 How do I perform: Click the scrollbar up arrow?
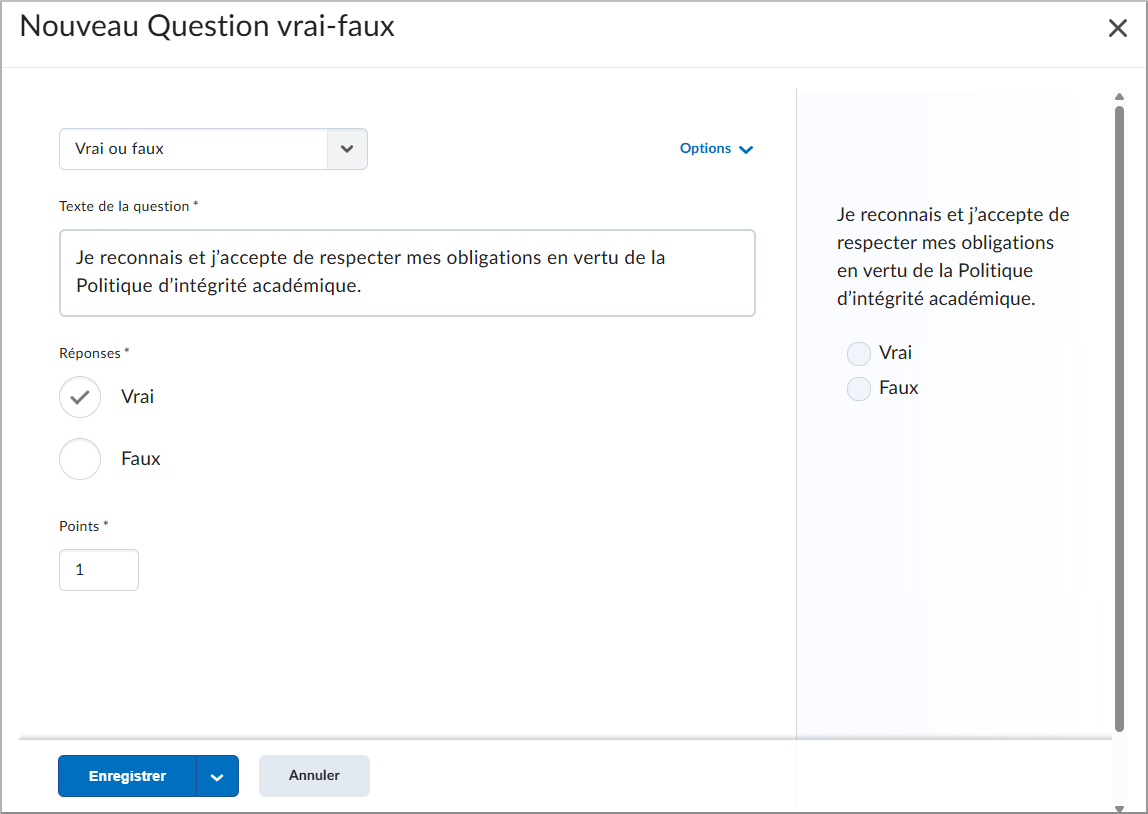point(1120,97)
